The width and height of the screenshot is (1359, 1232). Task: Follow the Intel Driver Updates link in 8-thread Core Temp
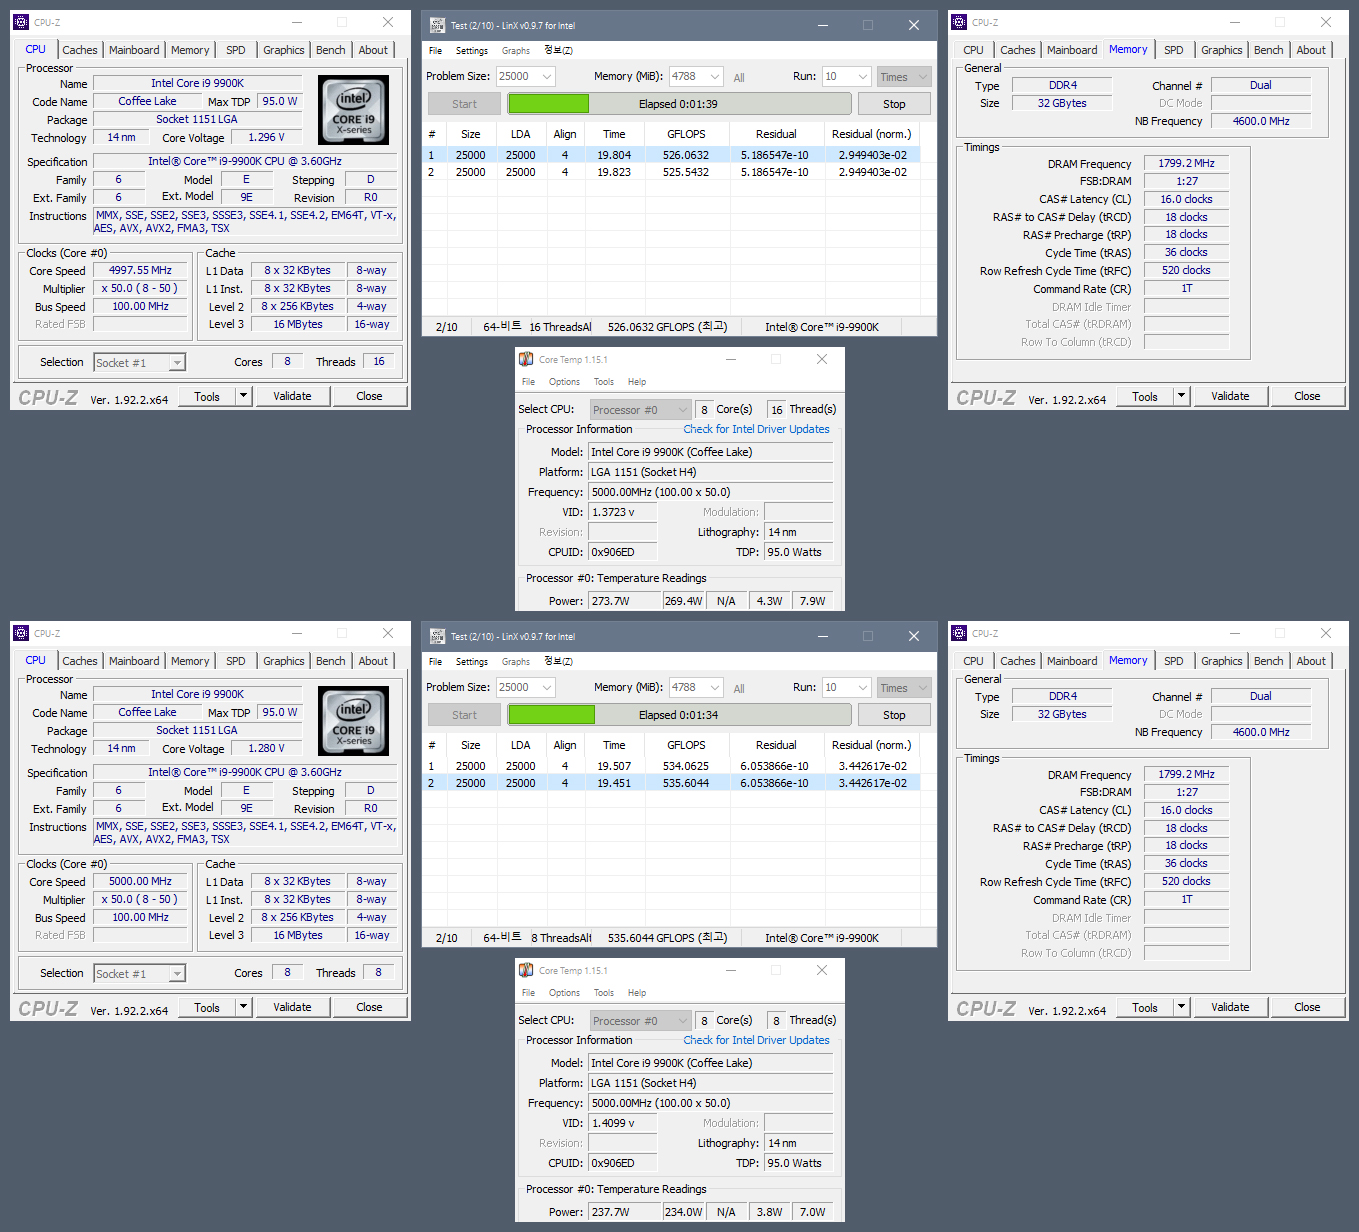click(x=756, y=1040)
